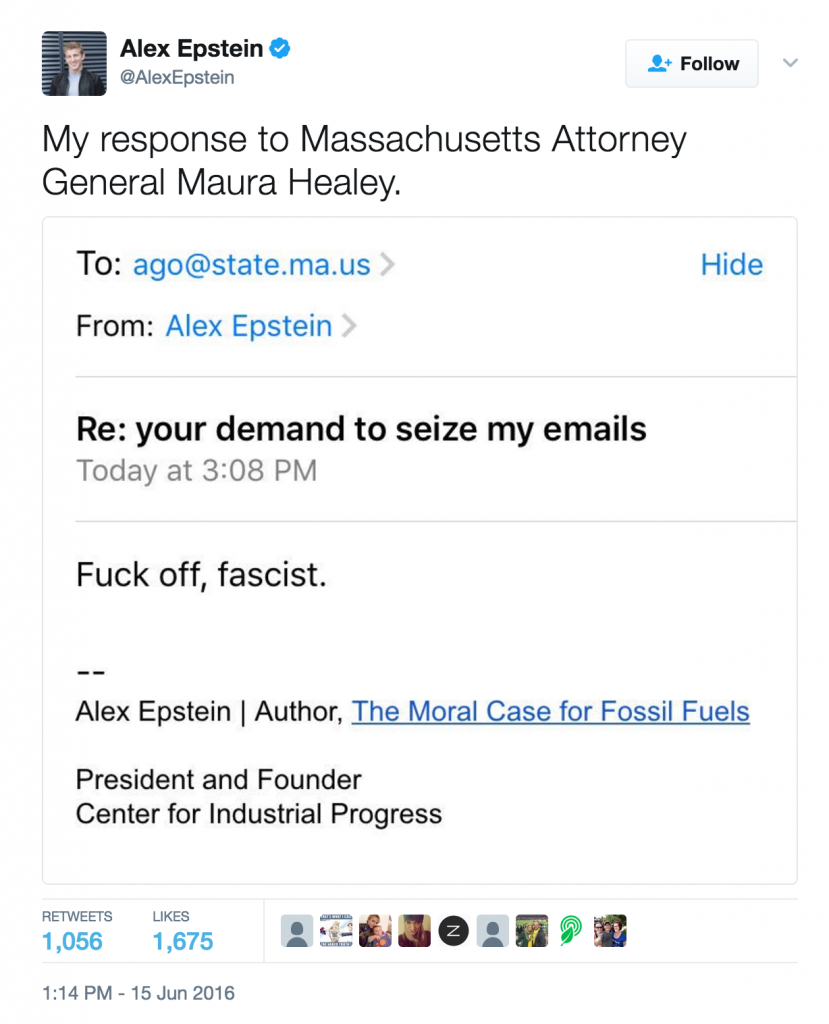
Task: Open the @AlexEpstein handle link
Action: coord(177,77)
